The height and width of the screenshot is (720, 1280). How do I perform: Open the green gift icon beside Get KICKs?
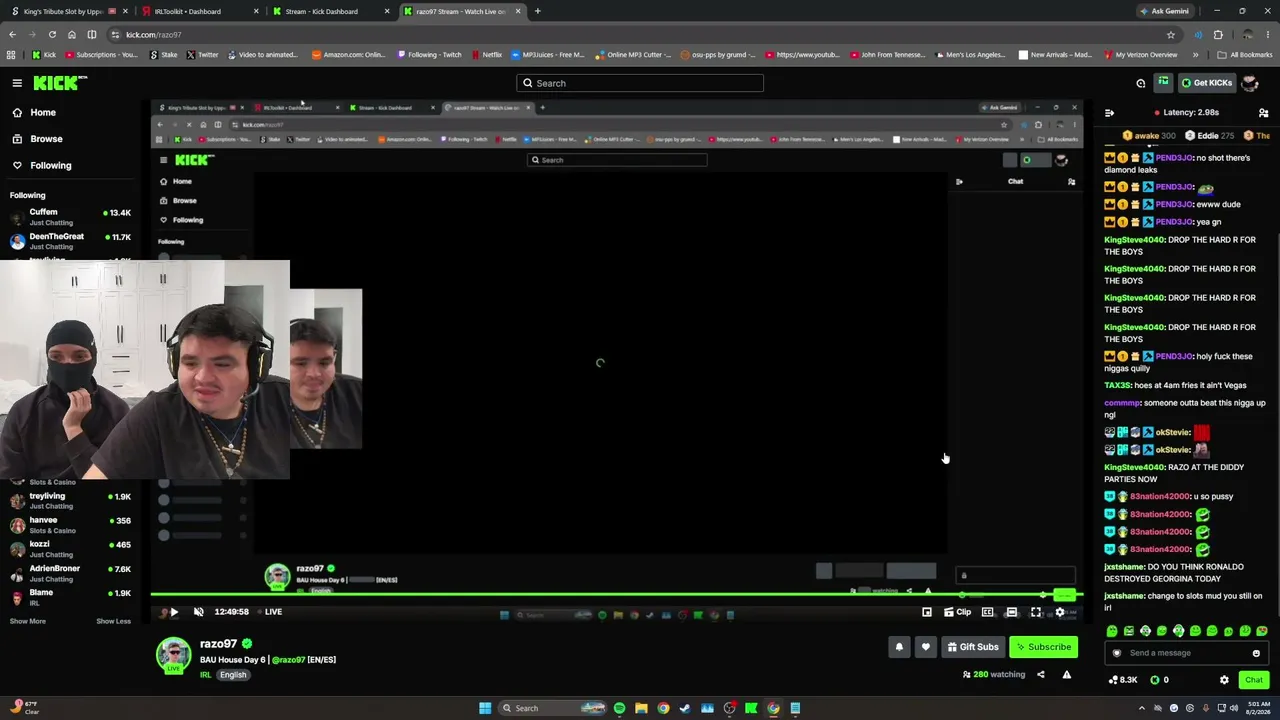[x=1163, y=82]
